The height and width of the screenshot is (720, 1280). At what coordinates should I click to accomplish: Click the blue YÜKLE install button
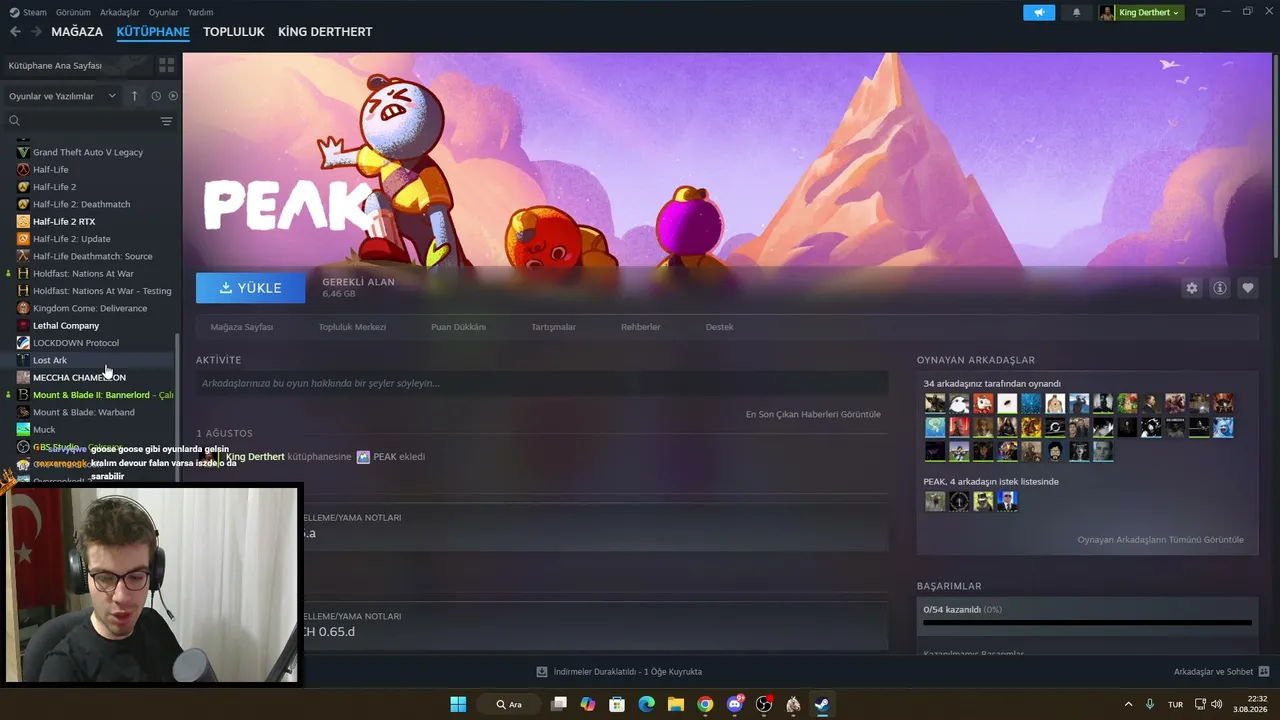click(x=251, y=288)
